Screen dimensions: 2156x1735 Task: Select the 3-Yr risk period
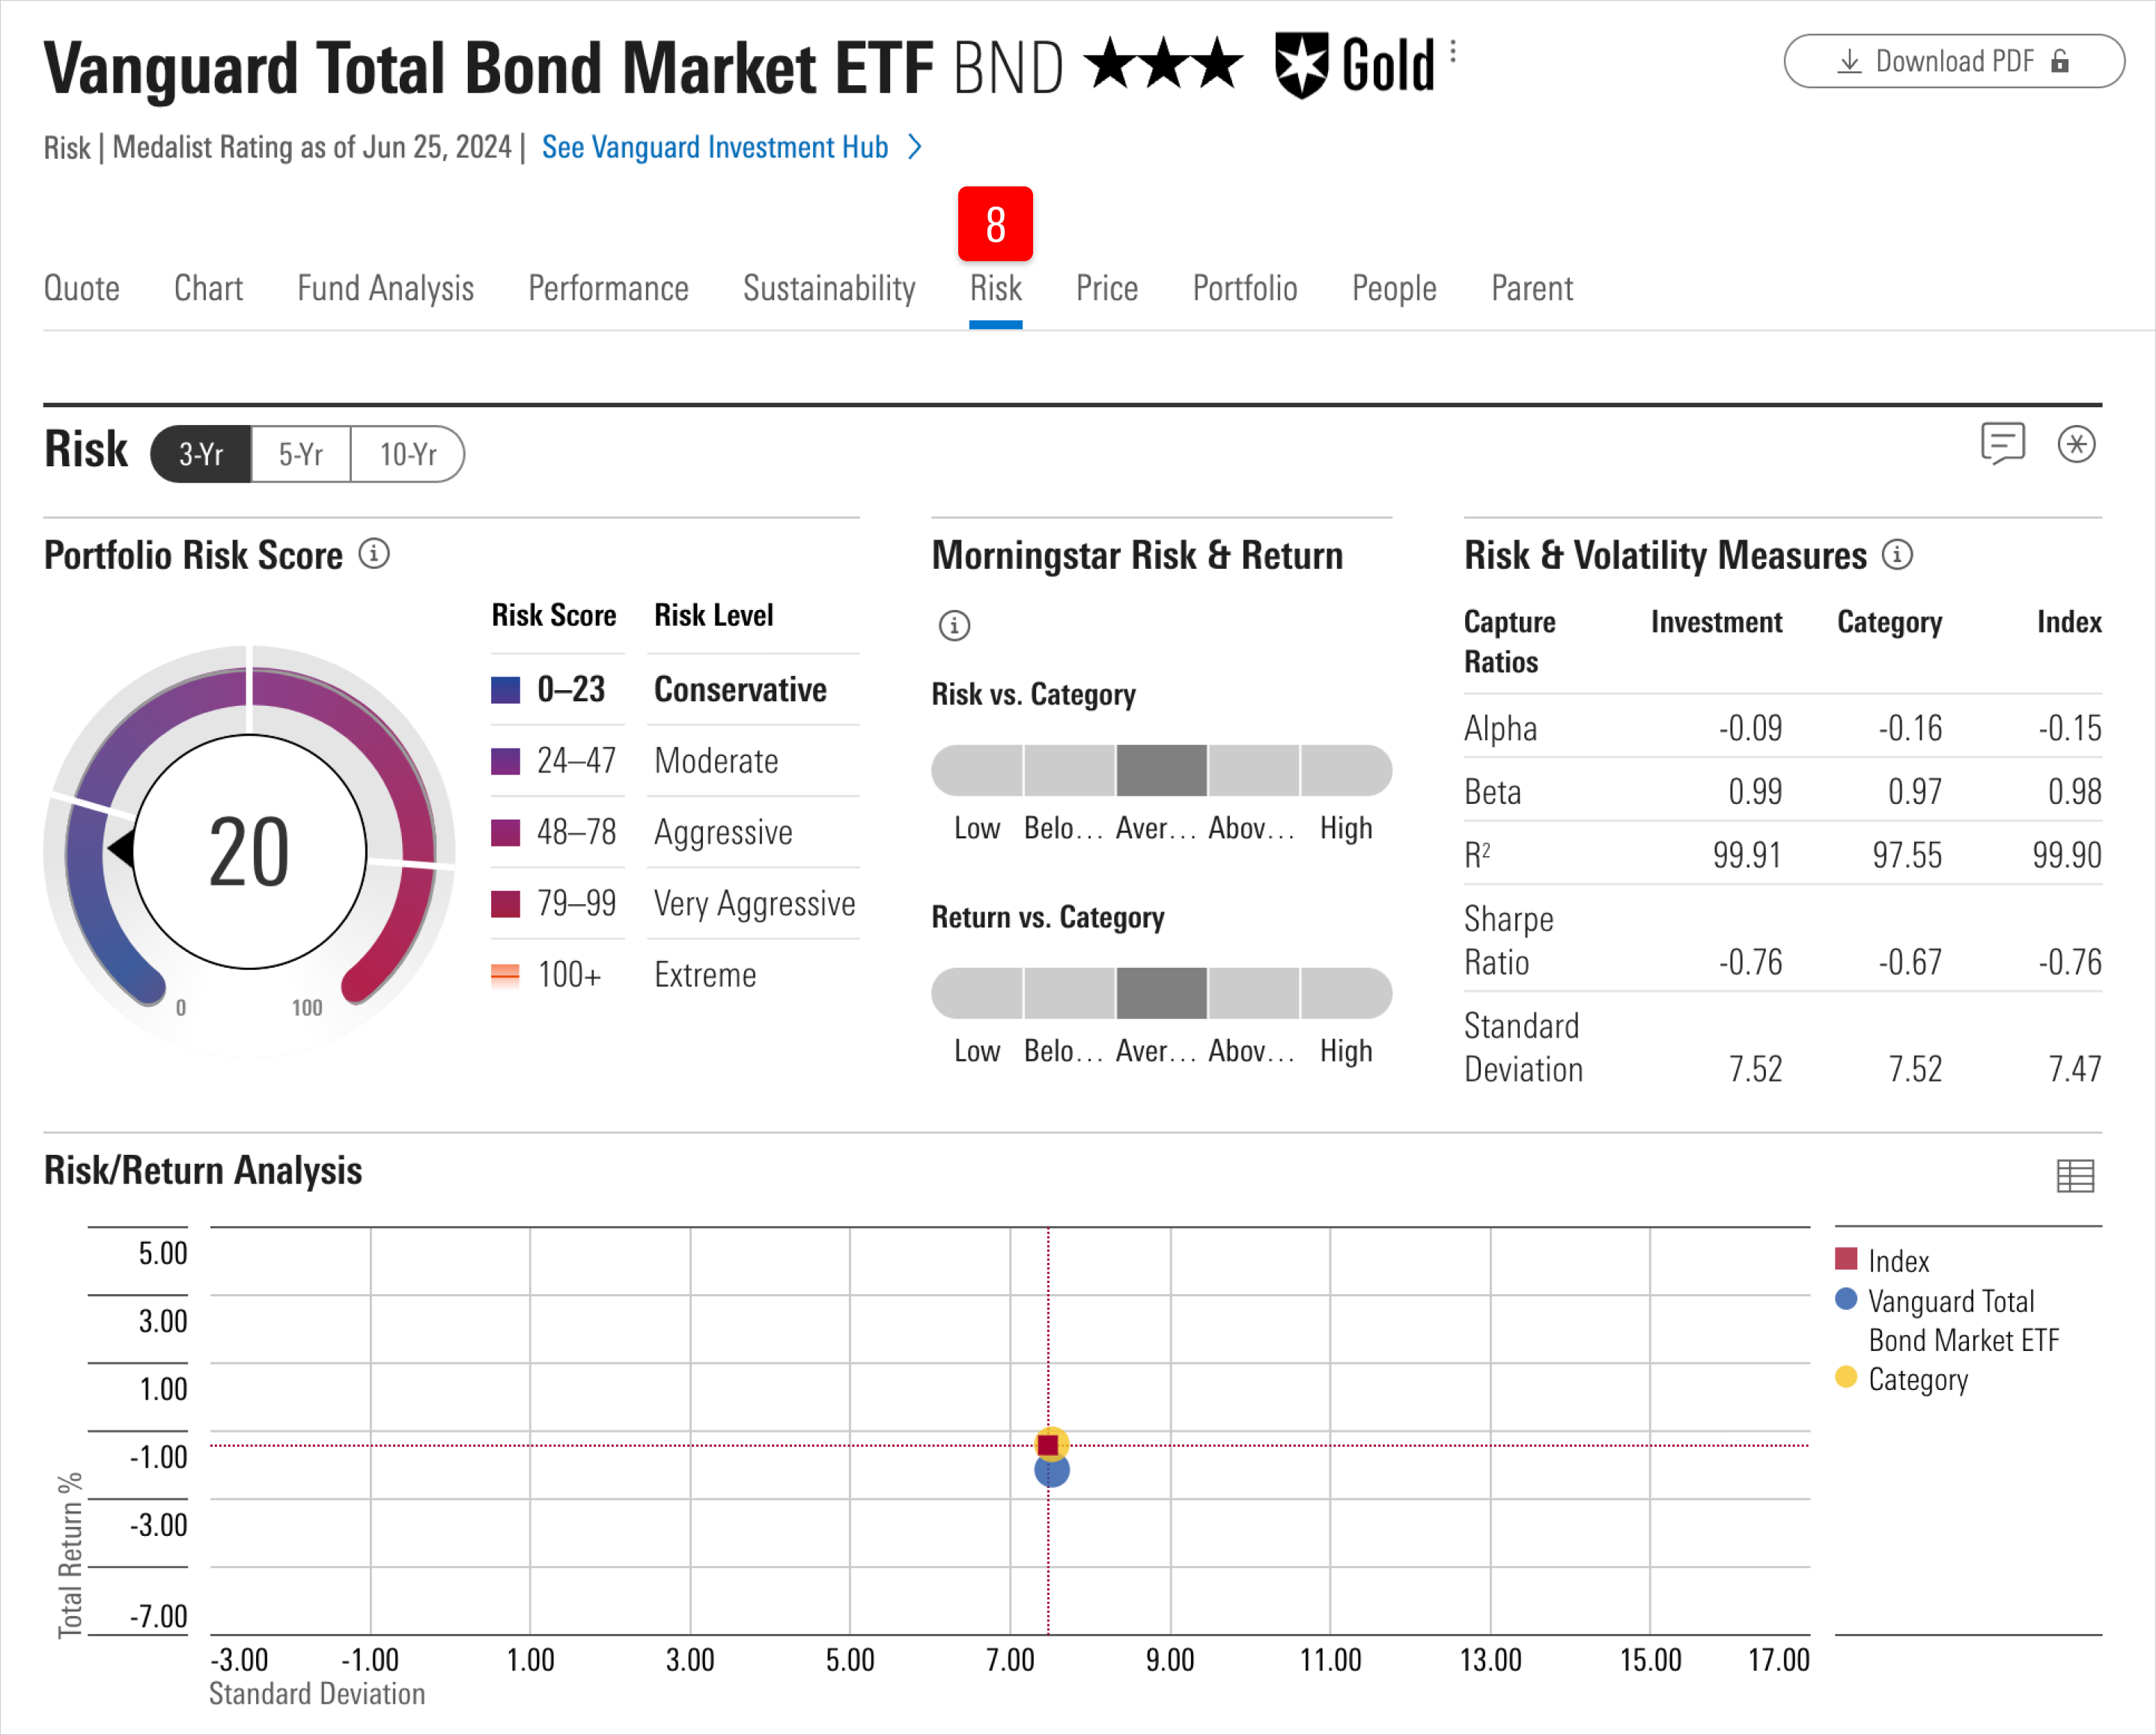tap(201, 454)
